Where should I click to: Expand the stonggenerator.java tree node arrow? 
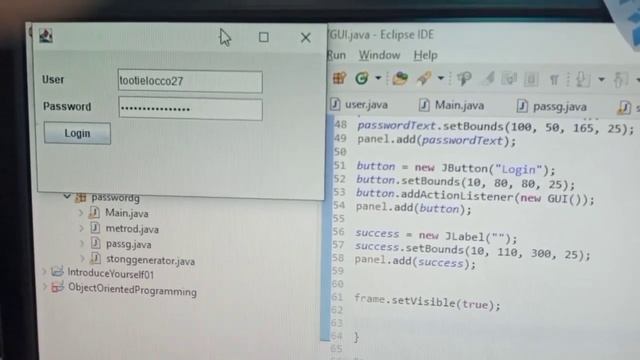point(82,259)
